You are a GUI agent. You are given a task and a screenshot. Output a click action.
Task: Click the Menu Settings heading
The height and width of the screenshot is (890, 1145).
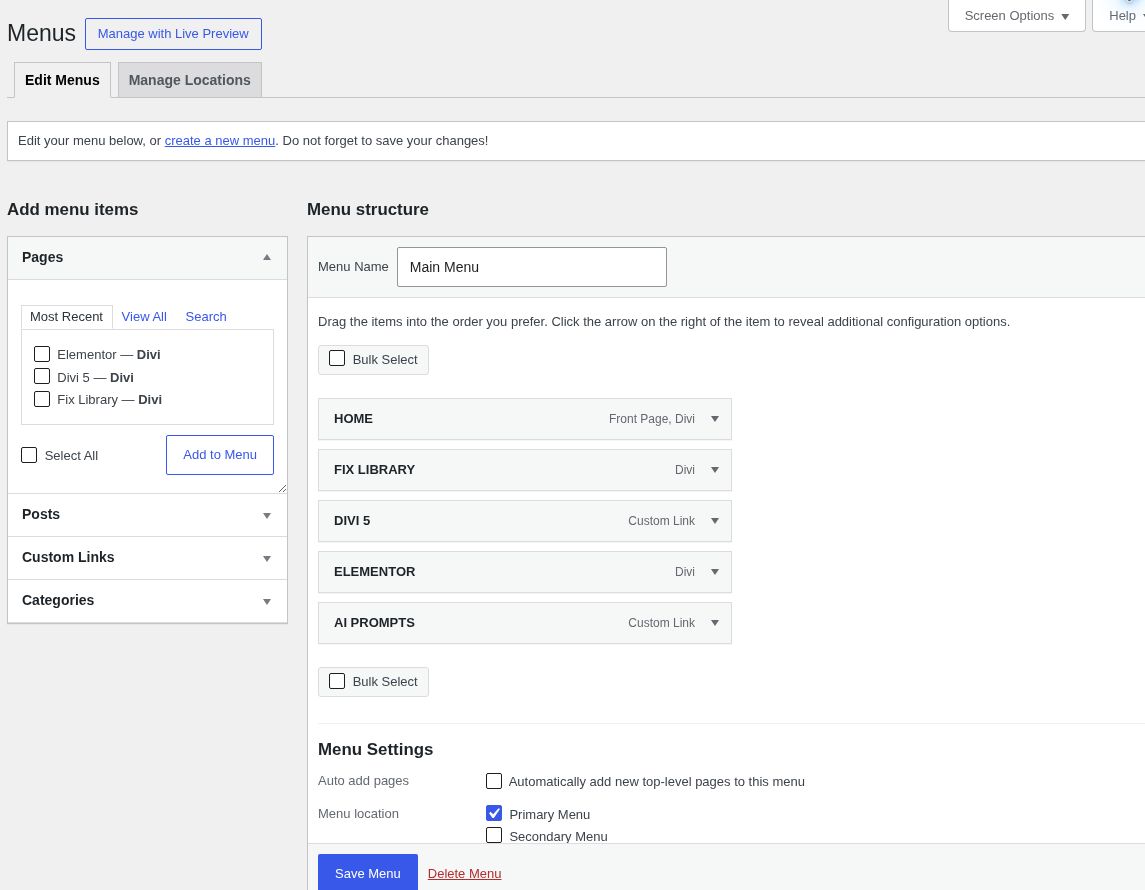(375, 749)
